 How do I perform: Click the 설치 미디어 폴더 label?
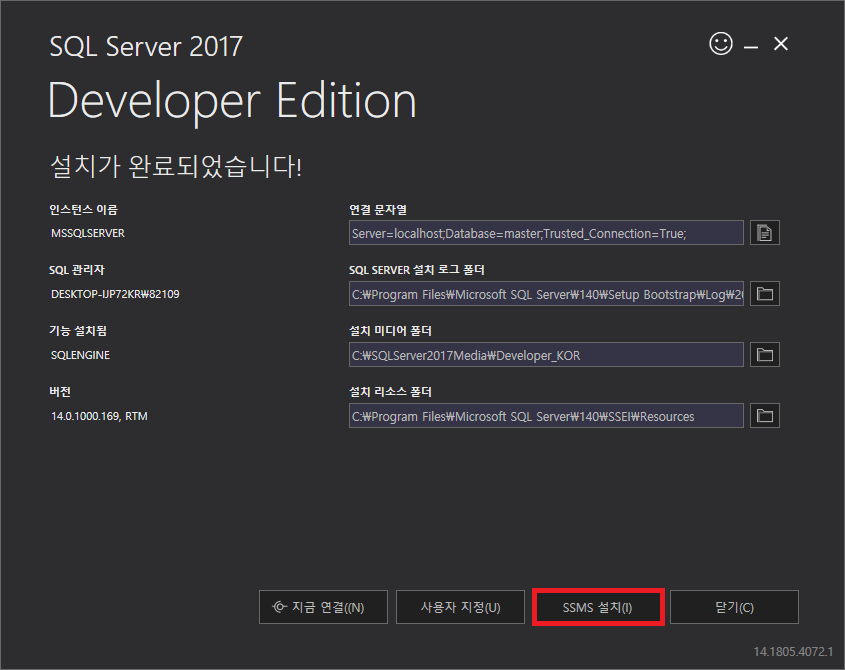pyautogui.click(x=390, y=331)
